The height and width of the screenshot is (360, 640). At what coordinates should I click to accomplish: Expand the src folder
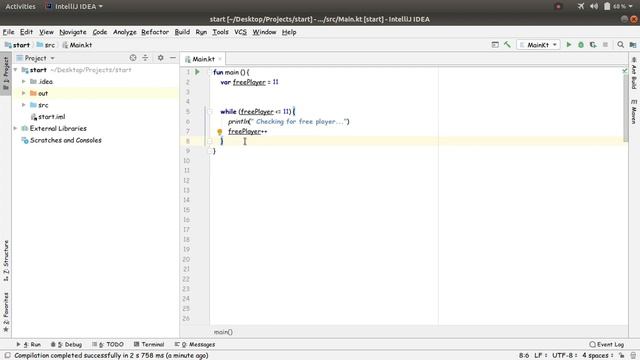click(24, 105)
